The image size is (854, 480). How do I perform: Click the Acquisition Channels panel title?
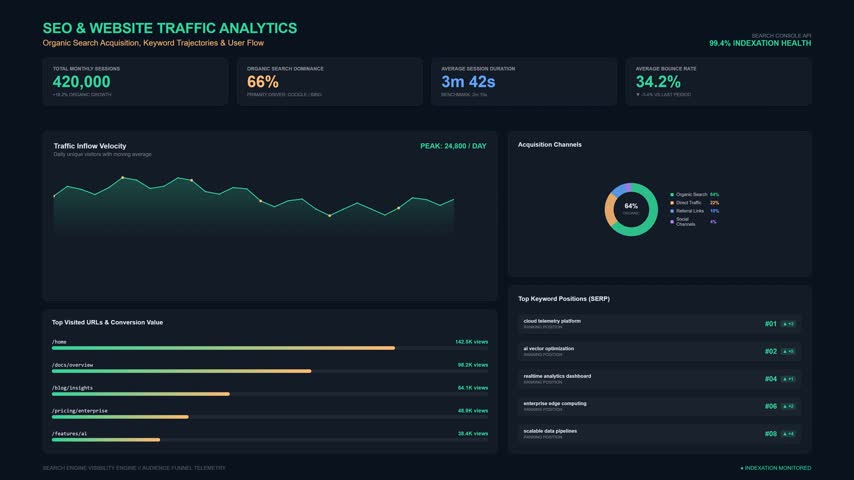tap(550, 144)
